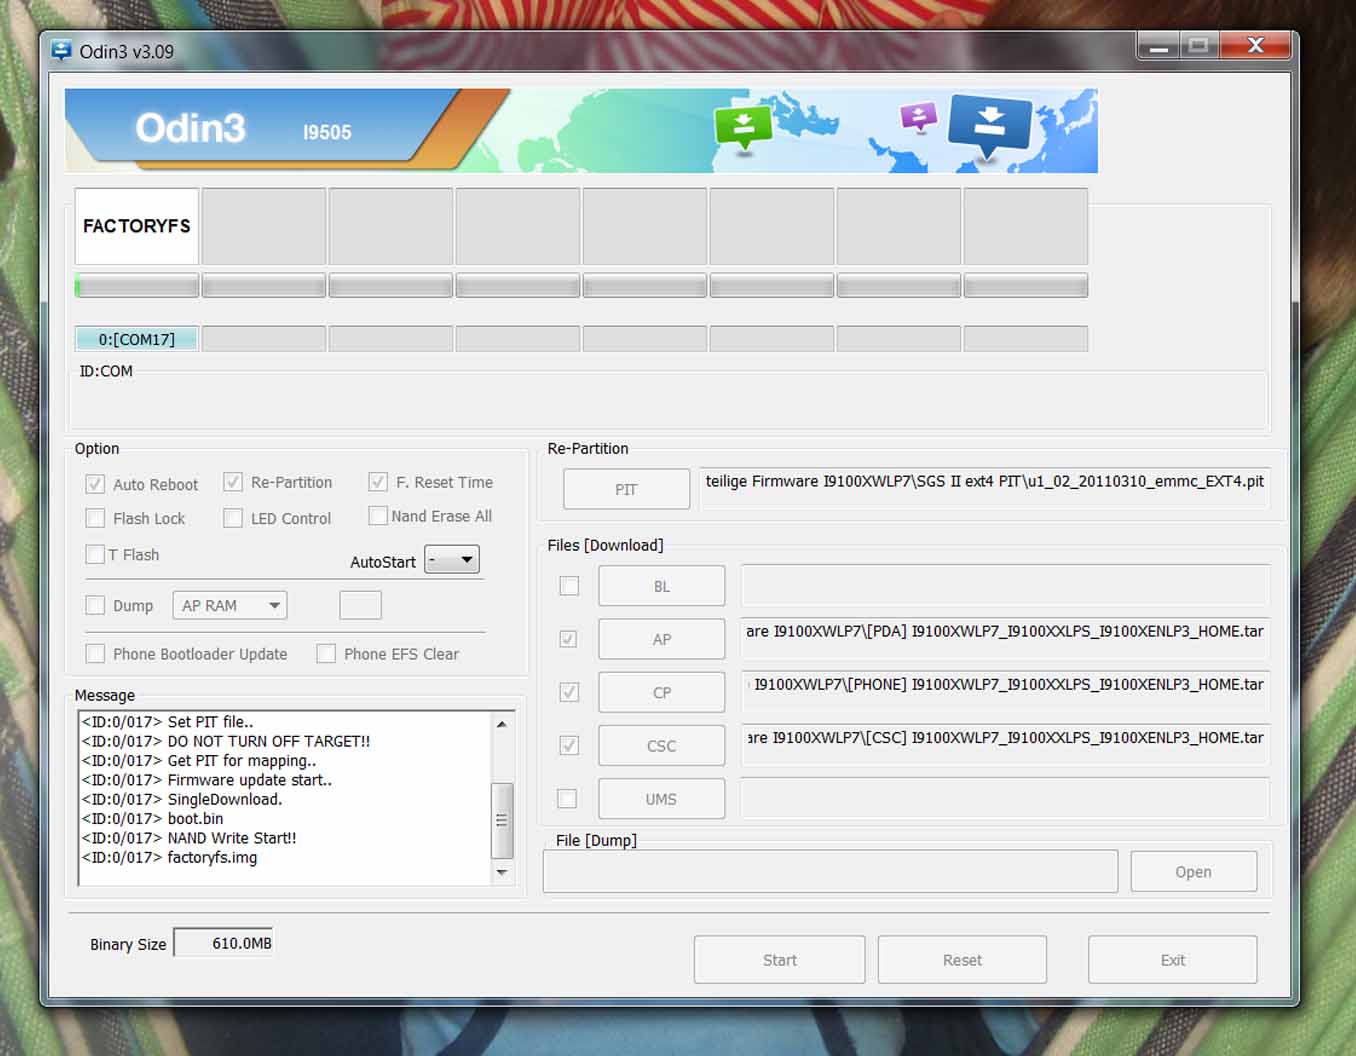Click the Binary Size value field
This screenshot has height=1056, width=1356.
coord(224,943)
